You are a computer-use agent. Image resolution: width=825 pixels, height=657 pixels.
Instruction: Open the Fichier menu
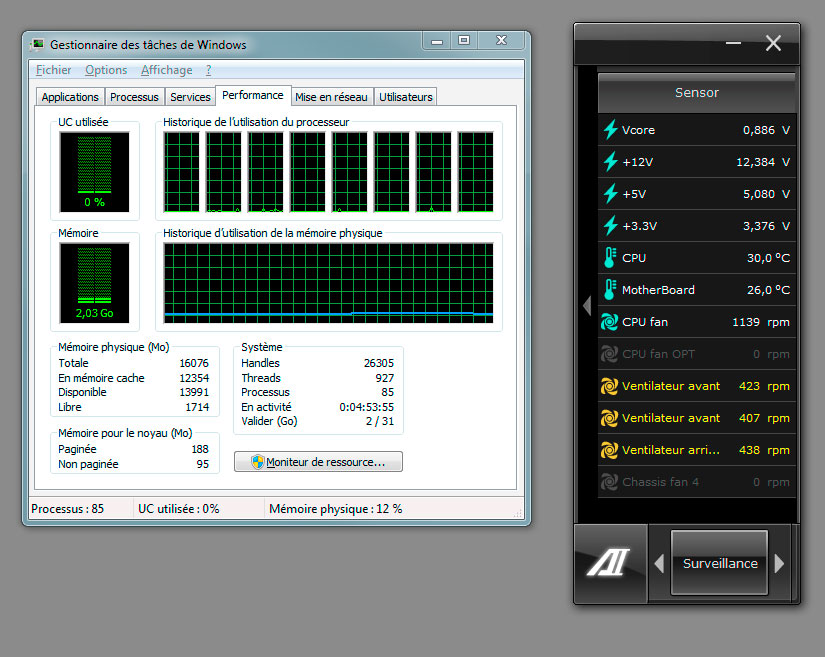(53, 70)
